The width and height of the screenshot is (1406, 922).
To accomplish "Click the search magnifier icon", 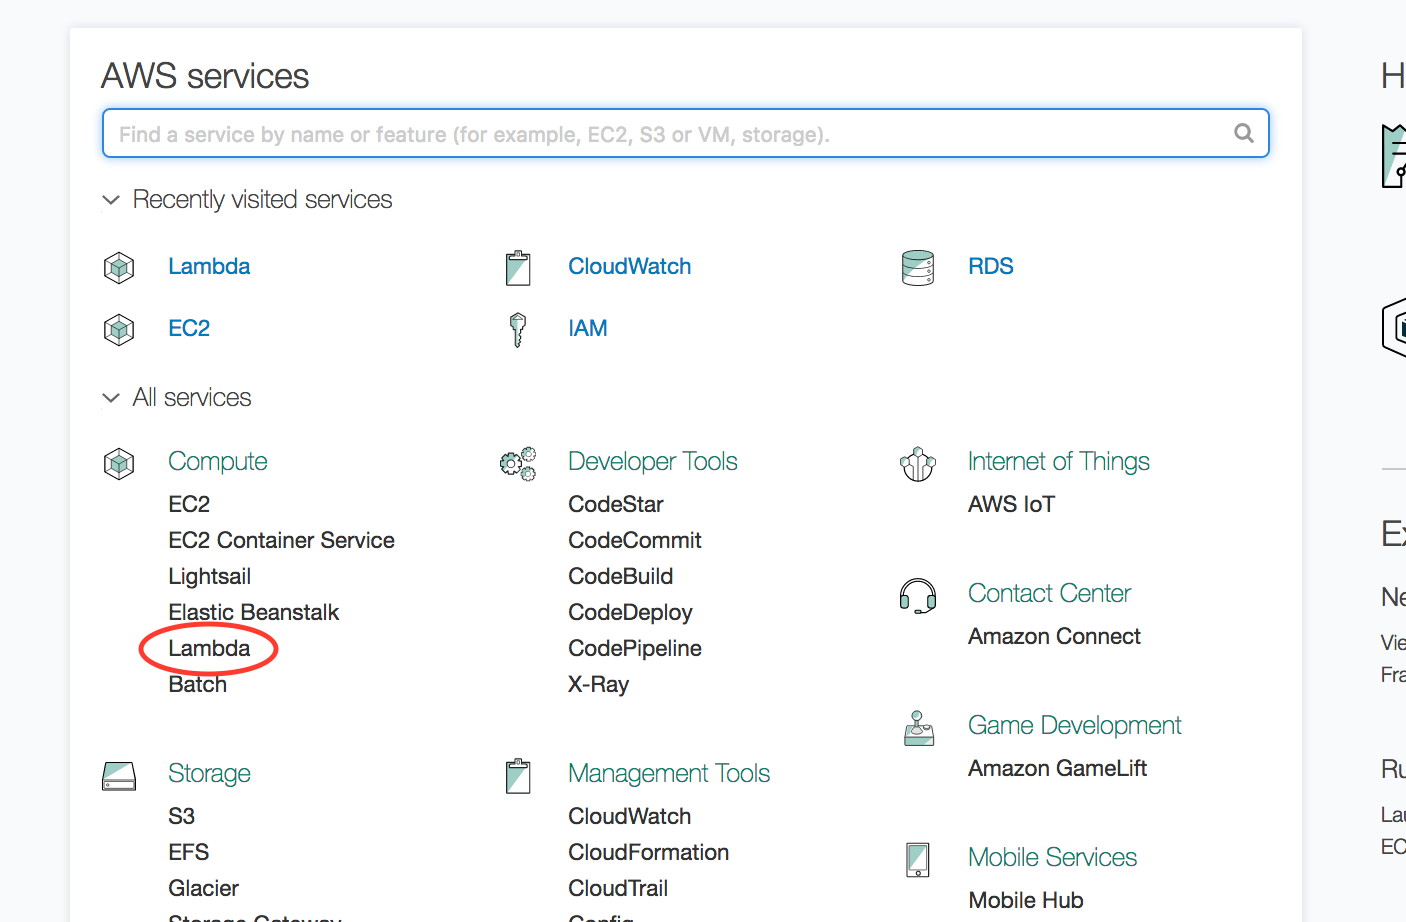I will pos(1243,133).
